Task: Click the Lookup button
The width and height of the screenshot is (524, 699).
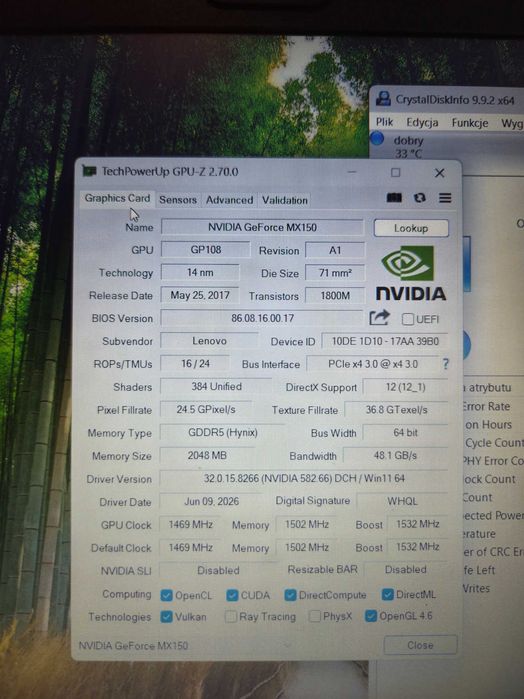Action: click(411, 228)
